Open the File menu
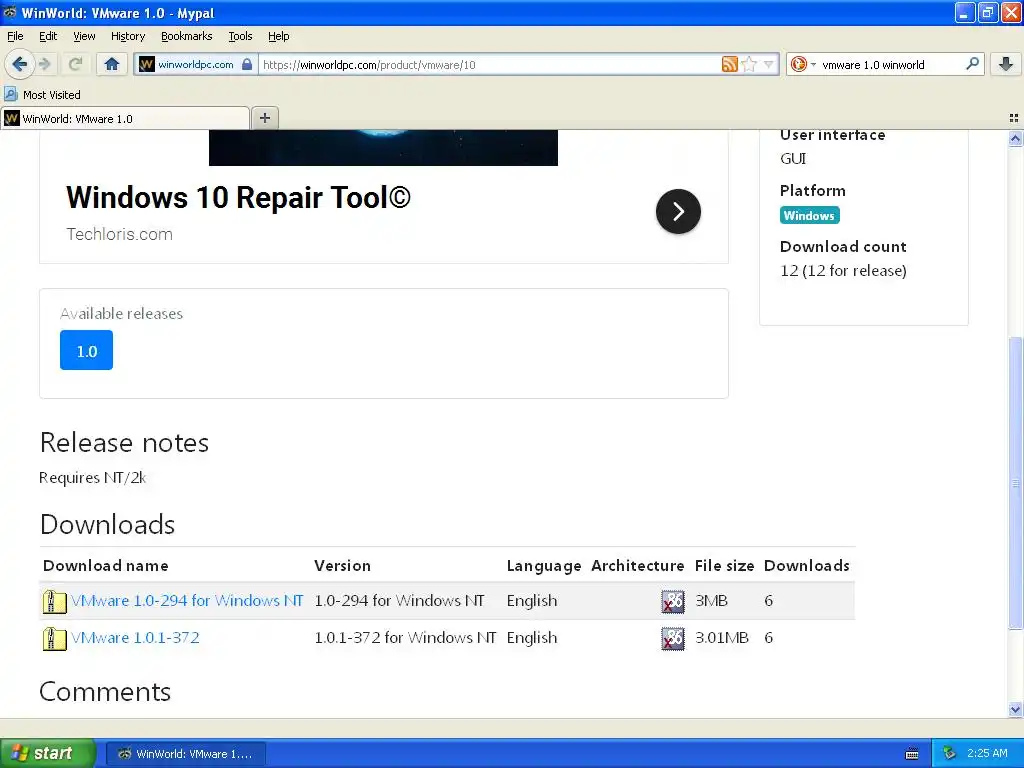1024x768 pixels. click(15, 36)
